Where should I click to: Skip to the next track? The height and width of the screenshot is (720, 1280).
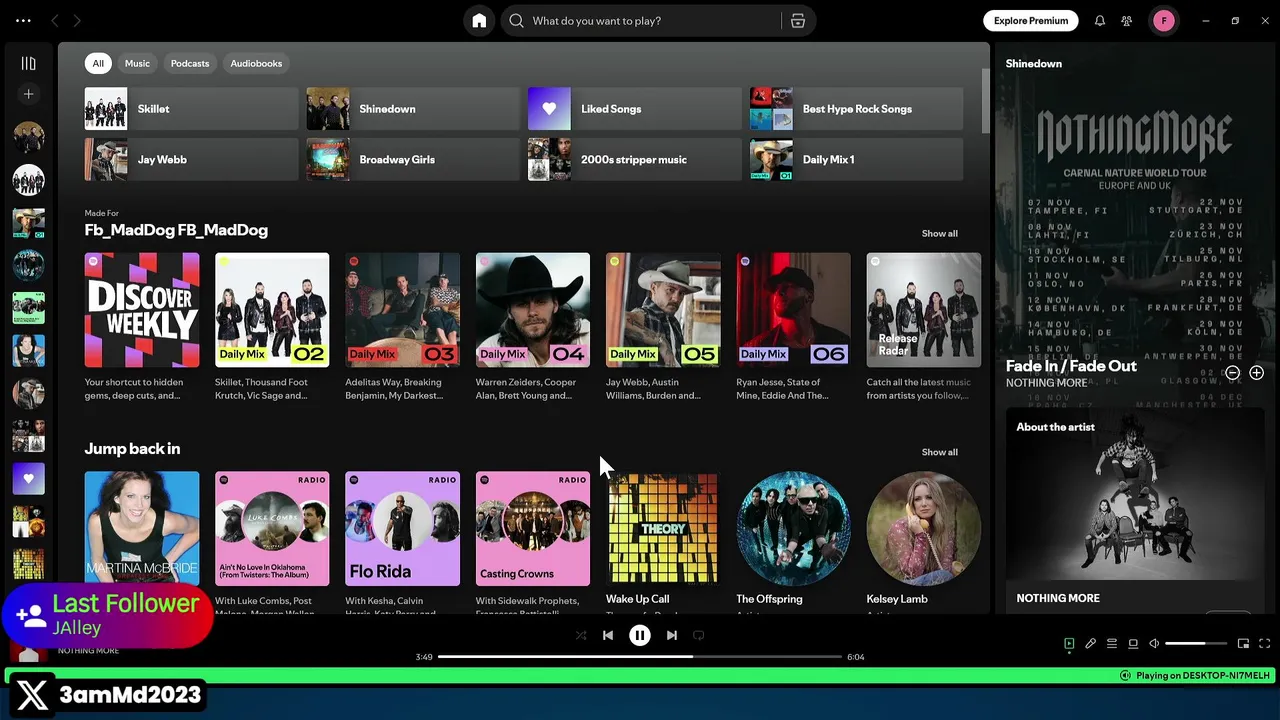point(672,635)
